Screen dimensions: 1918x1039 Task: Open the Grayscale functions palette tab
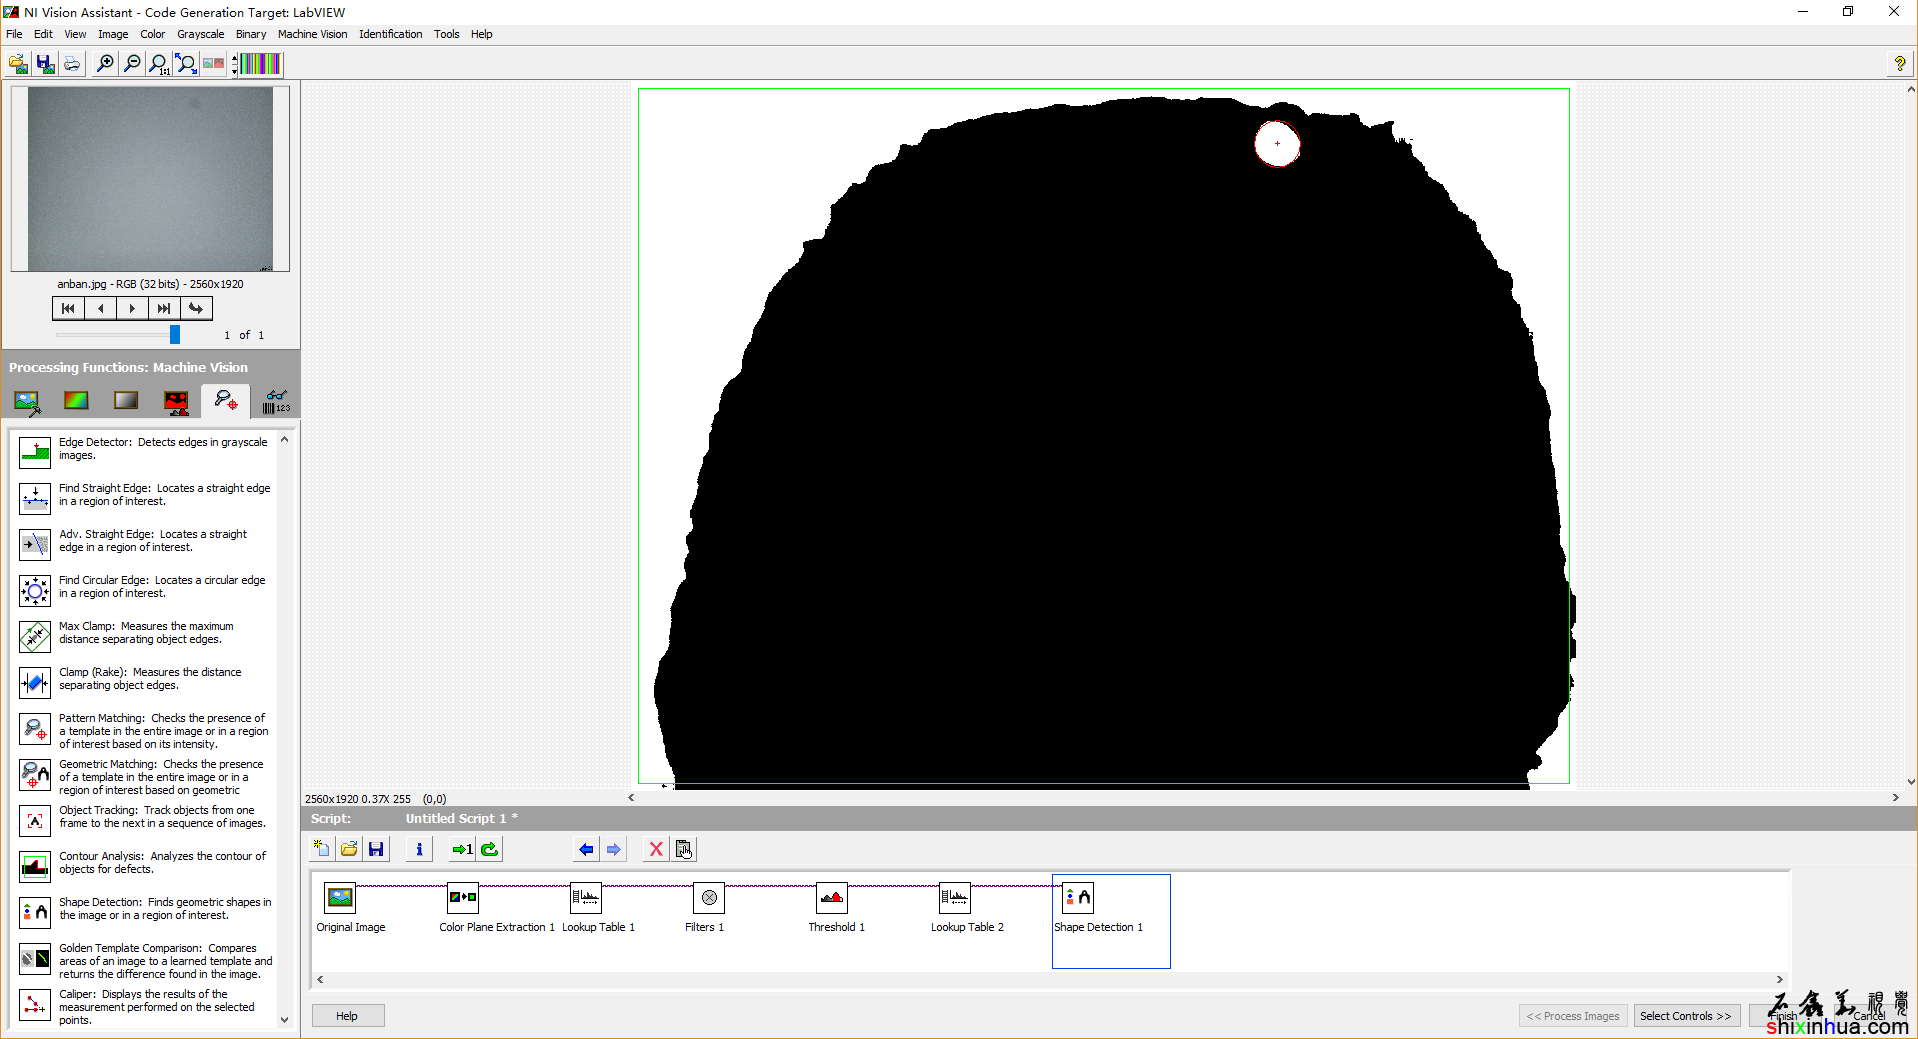point(126,402)
